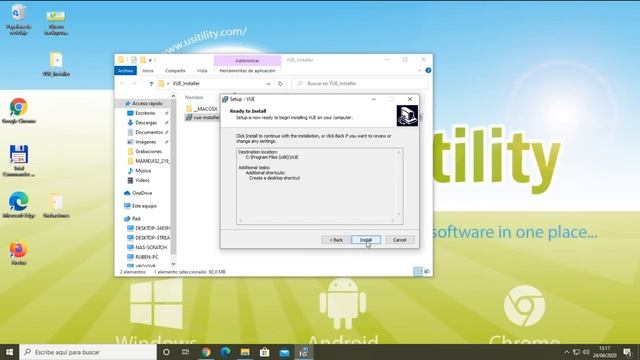Open the Inicio ribbon tab

pos(148,71)
